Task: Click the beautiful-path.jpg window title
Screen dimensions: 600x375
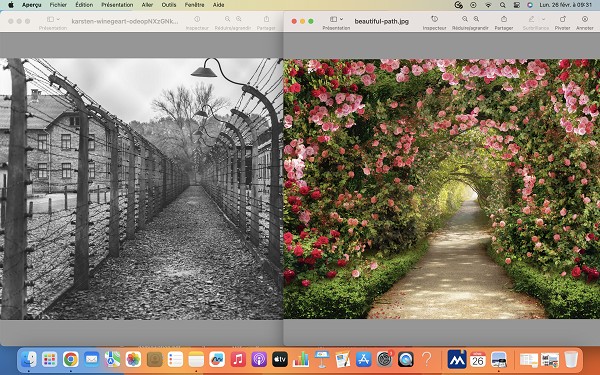Action: (x=382, y=21)
